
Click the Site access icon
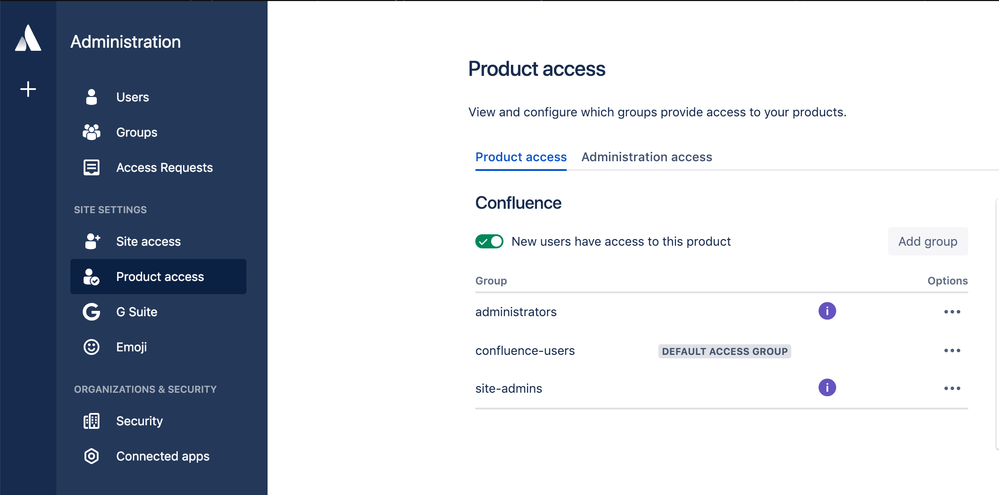click(92, 241)
